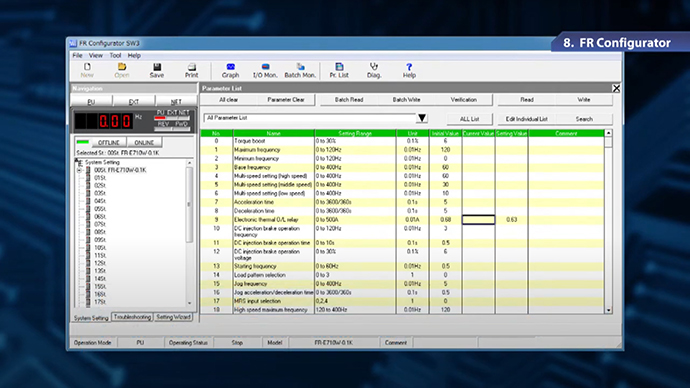The width and height of the screenshot is (690, 388).
Task: Open a file with the Open icon
Action: click(x=122, y=70)
